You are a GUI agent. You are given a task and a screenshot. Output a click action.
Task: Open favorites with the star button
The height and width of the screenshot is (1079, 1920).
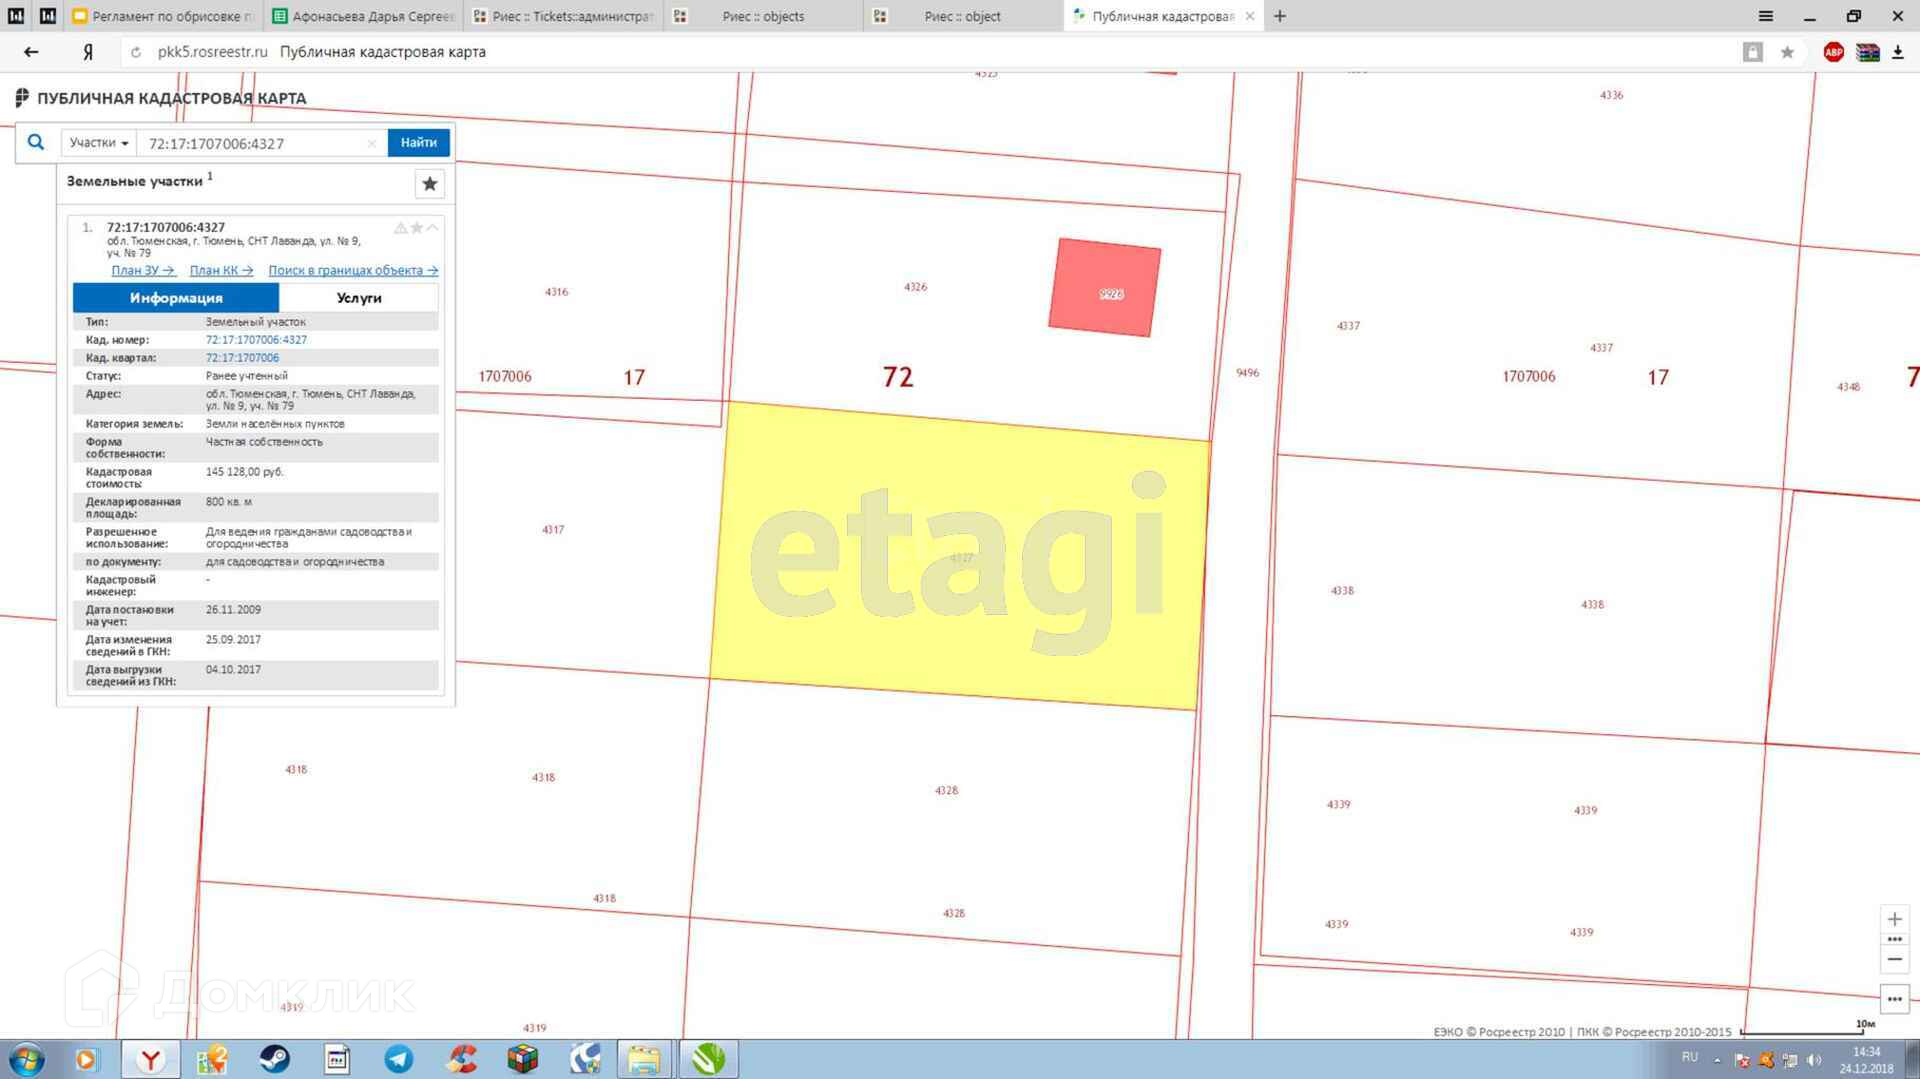pyautogui.click(x=430, y=184)
